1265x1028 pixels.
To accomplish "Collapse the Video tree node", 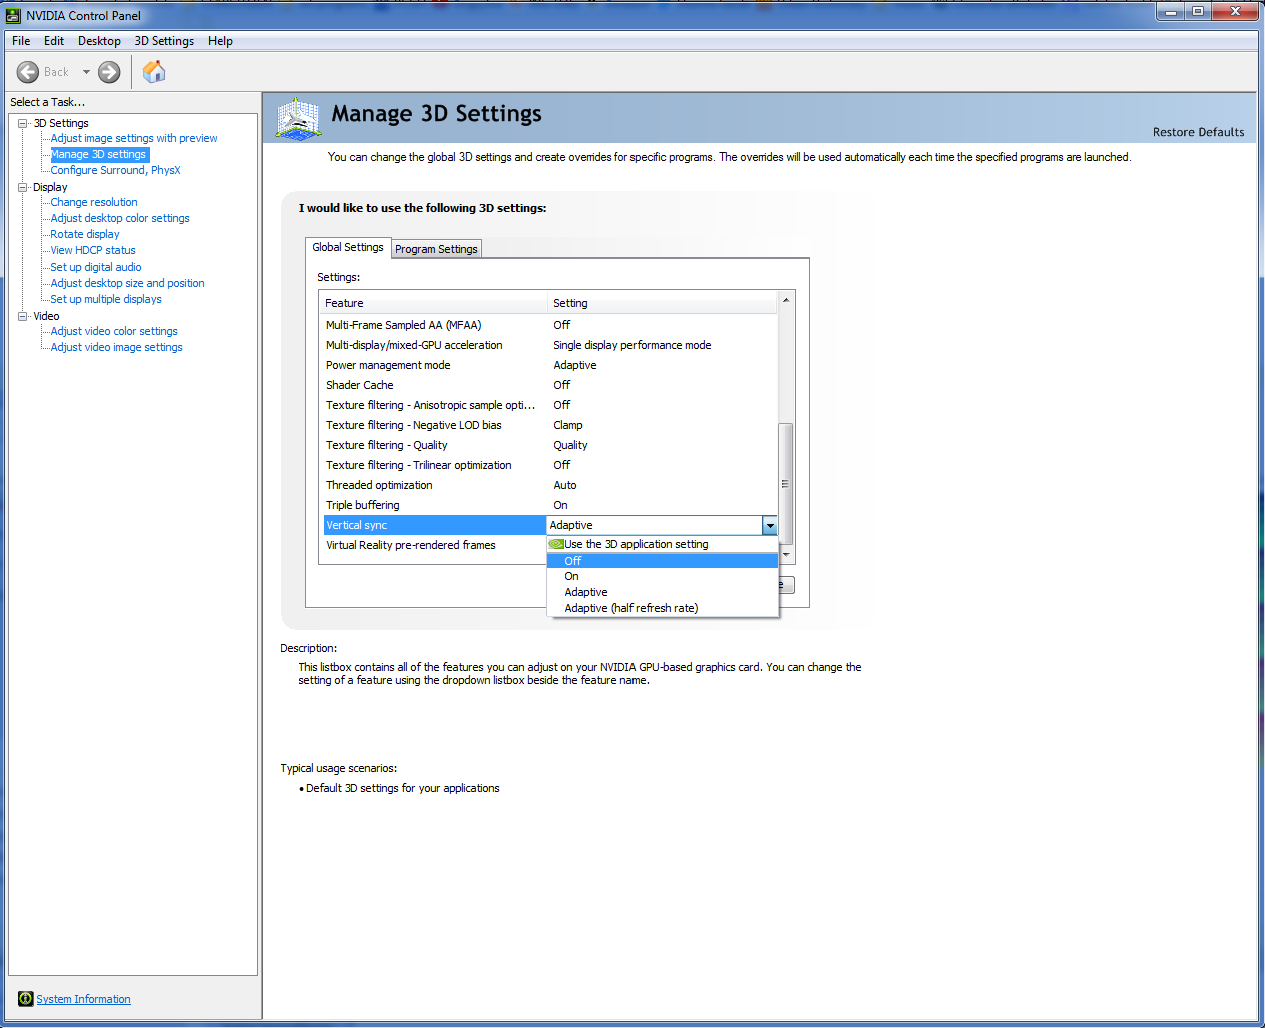I will [22, 316].
